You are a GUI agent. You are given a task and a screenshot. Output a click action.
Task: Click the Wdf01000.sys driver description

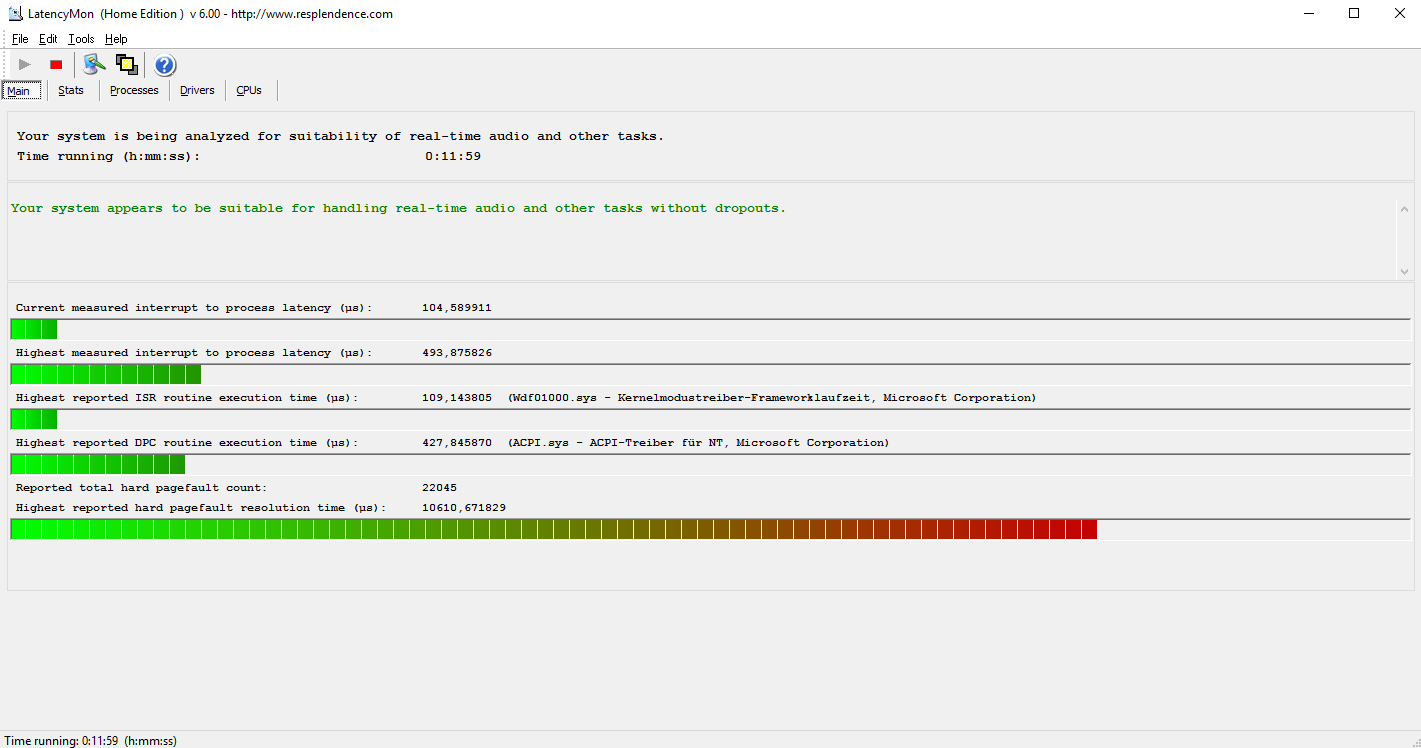coord(772,398)
